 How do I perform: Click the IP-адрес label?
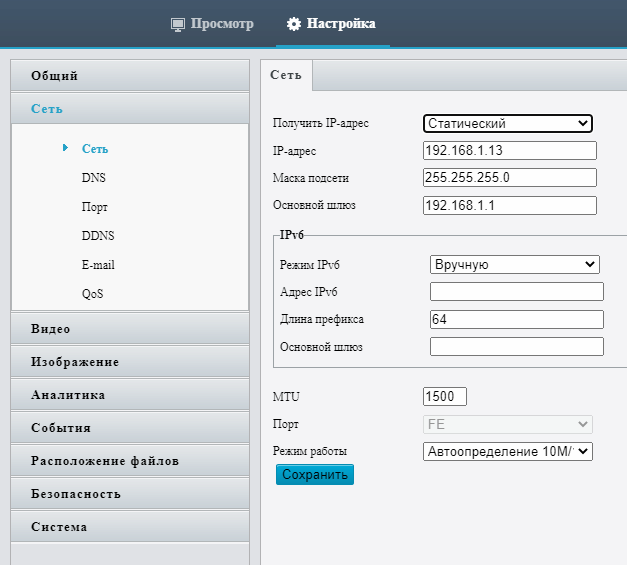click(x=294, y=151)
